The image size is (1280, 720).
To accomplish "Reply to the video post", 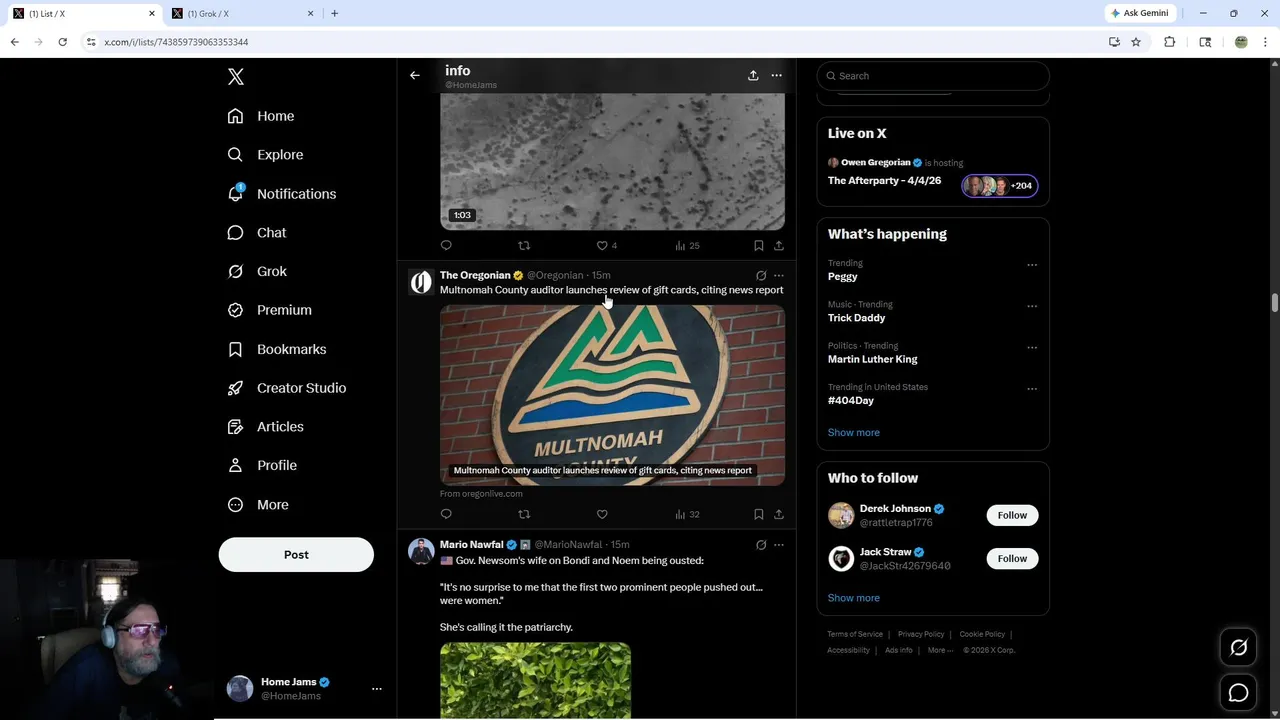I will [x=446, y=245].
